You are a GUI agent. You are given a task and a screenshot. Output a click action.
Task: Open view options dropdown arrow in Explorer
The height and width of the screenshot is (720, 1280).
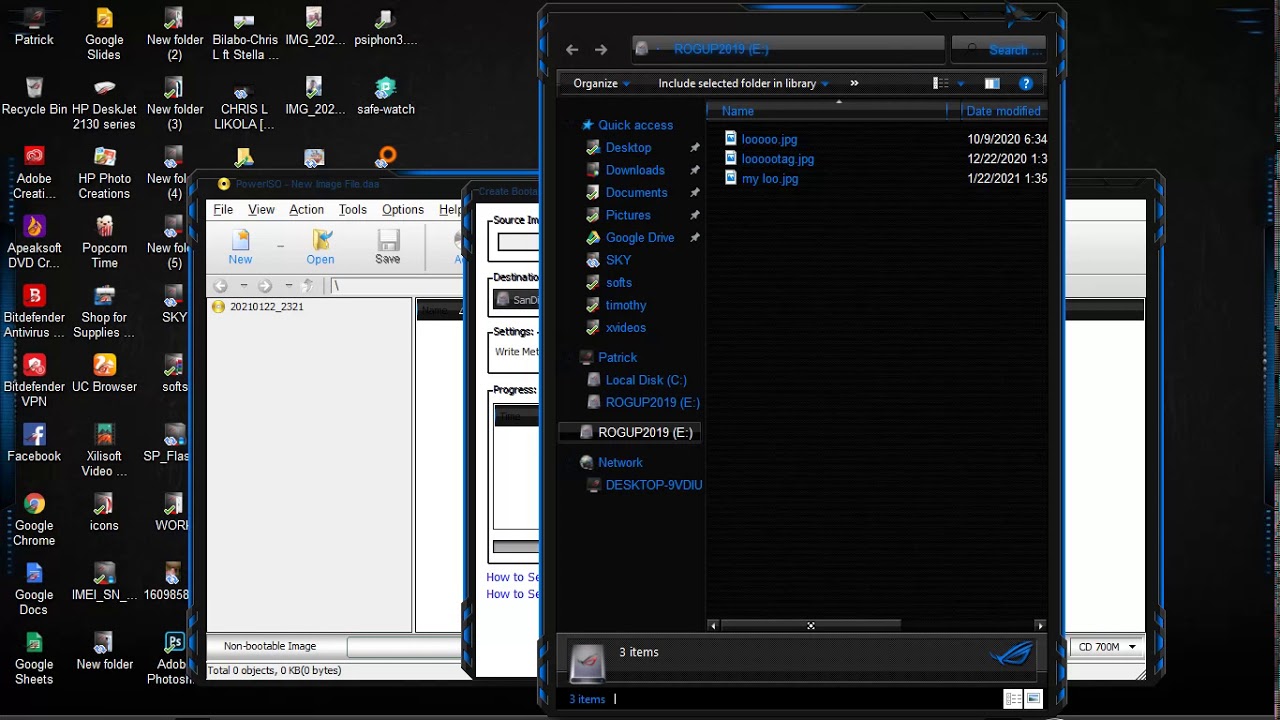[x=961, y=84]
